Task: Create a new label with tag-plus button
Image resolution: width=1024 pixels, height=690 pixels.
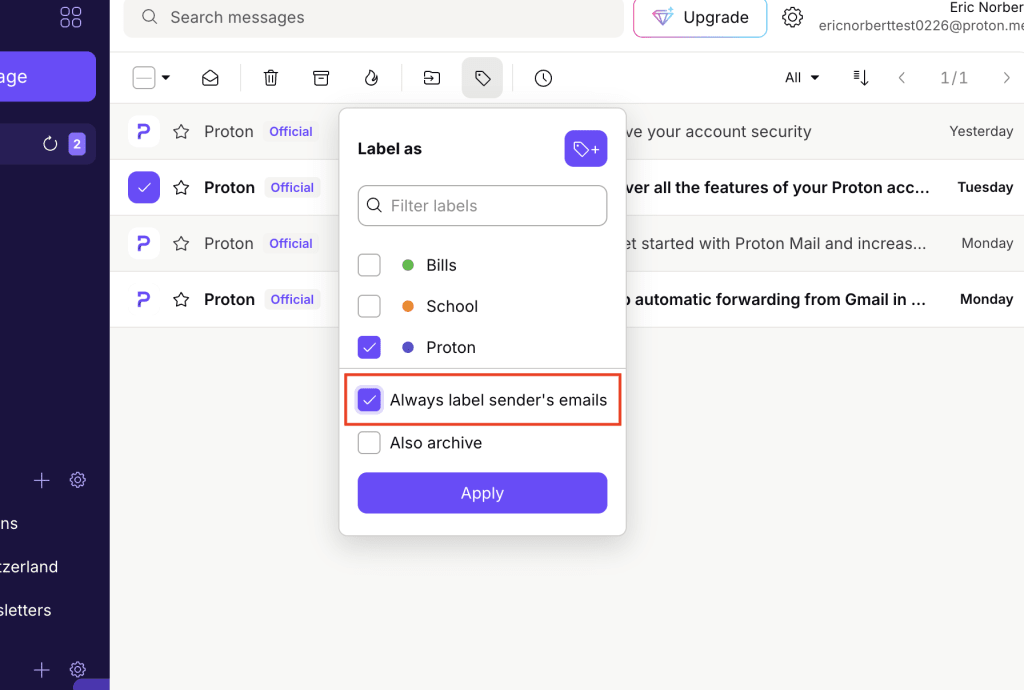Action: point(586,149)
